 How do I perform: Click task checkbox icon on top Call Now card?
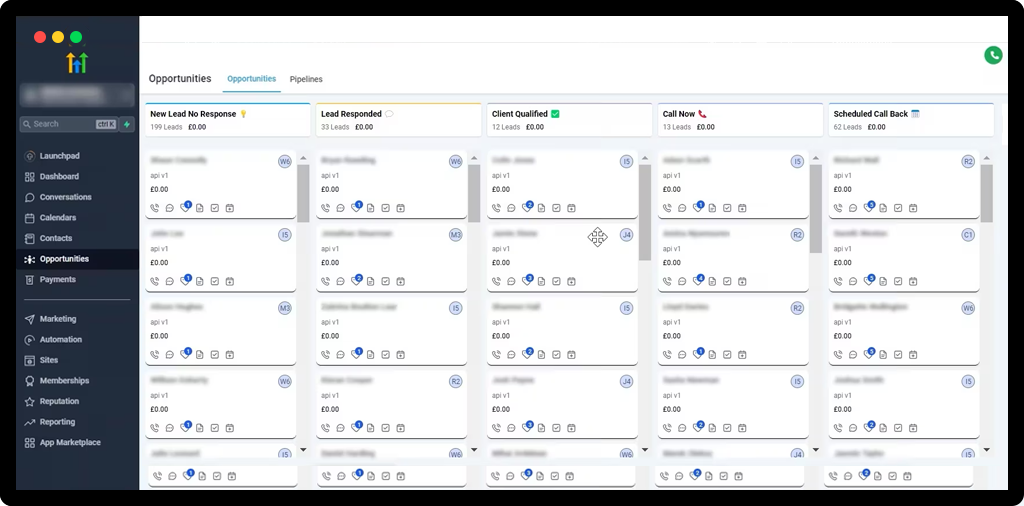pos(726,208)
